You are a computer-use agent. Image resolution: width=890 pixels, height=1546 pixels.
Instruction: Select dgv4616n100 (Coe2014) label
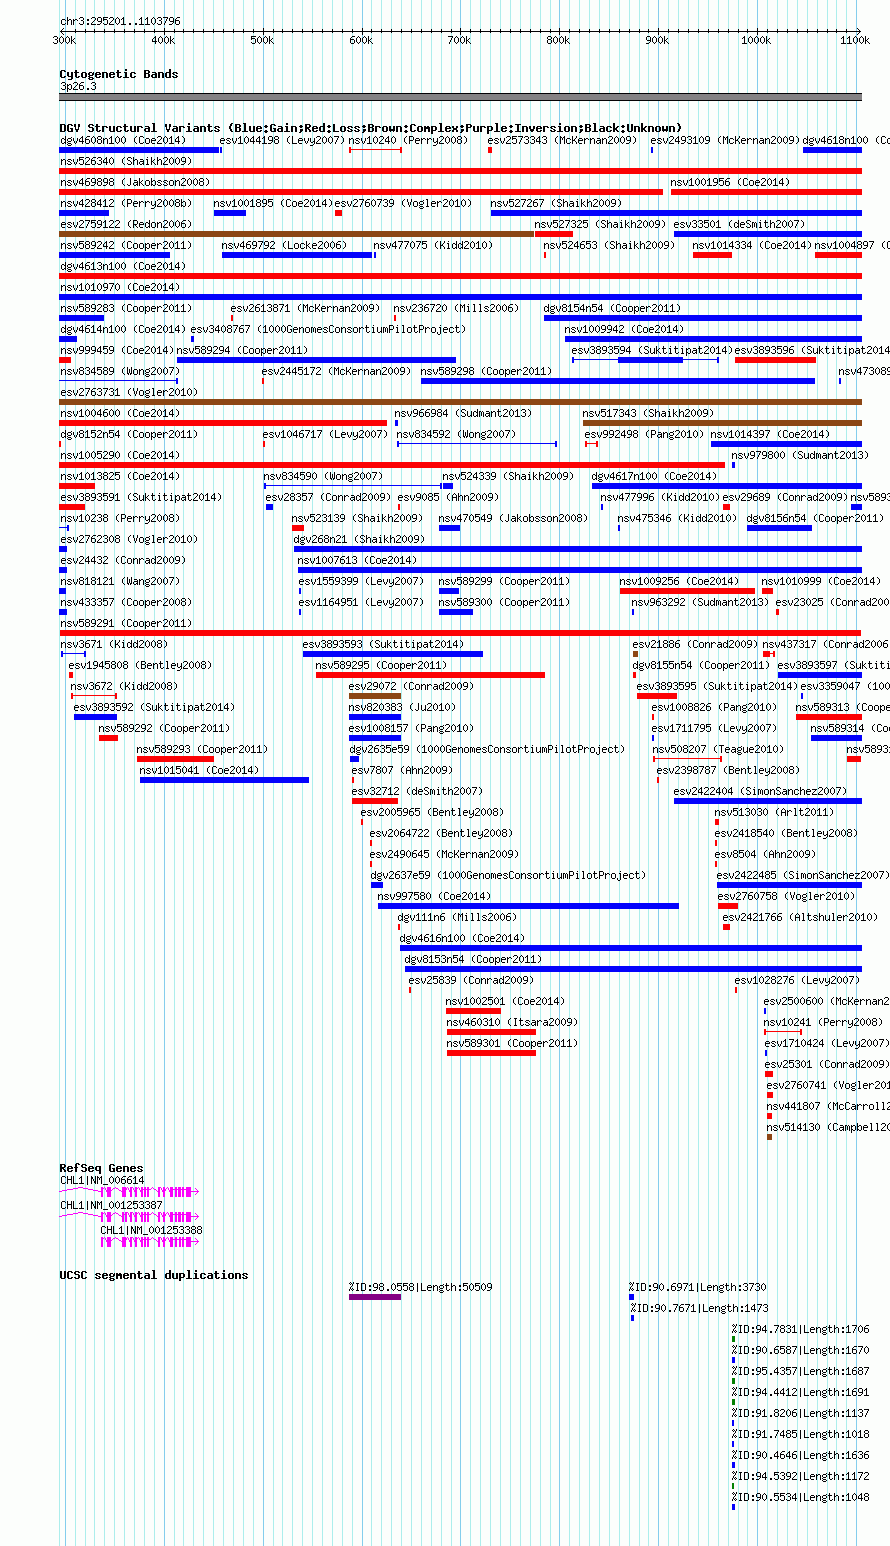(x=461, y=938)
